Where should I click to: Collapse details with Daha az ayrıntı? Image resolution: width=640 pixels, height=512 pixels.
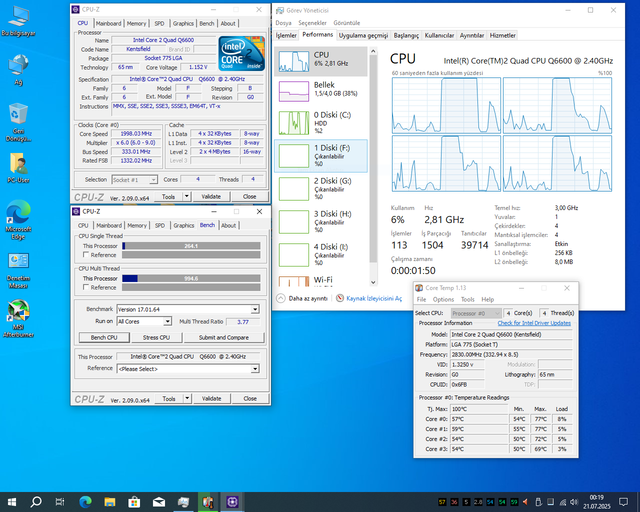(x=302, y=298)
